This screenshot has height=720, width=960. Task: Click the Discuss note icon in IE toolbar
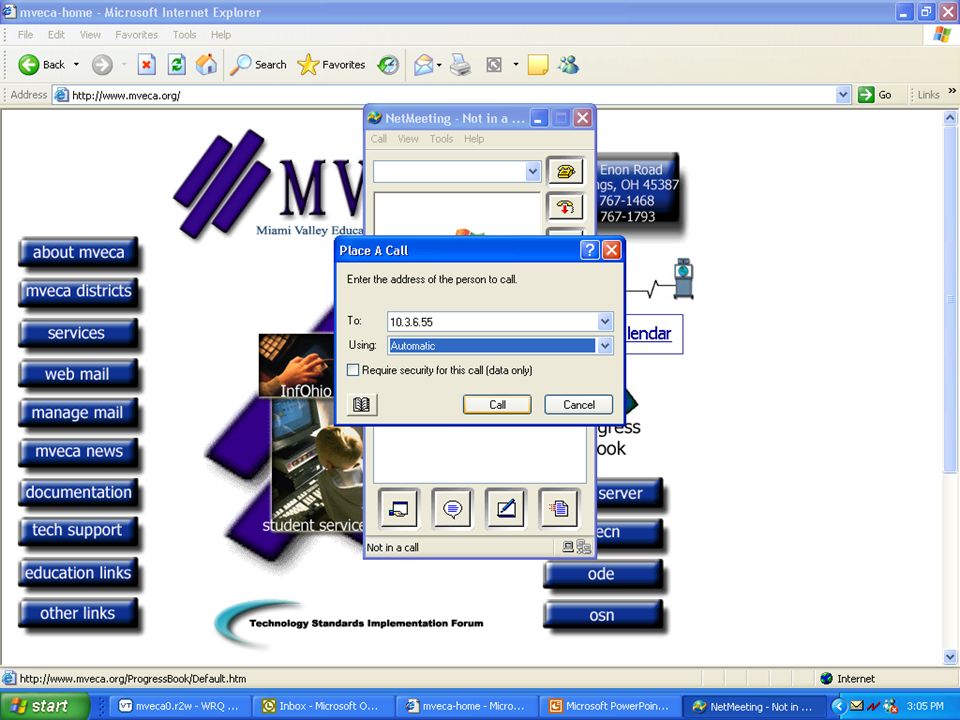click(538, 64)
